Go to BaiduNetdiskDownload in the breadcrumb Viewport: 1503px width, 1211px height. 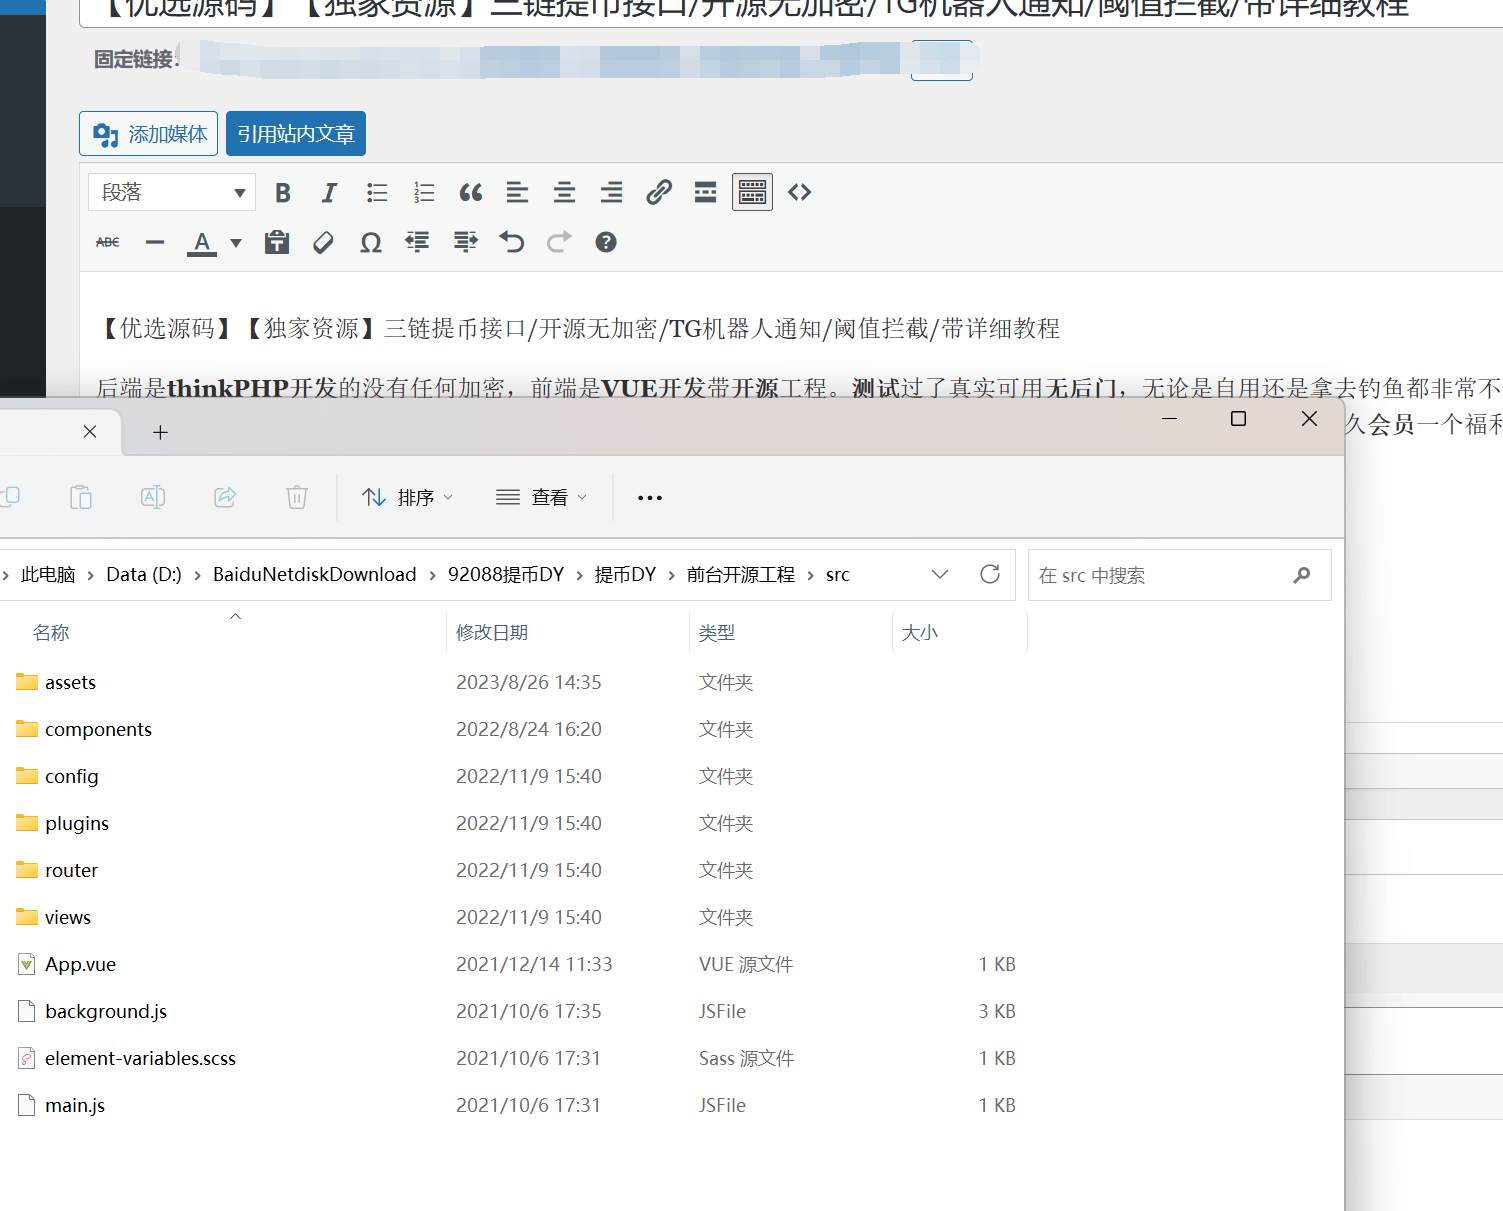314,575
